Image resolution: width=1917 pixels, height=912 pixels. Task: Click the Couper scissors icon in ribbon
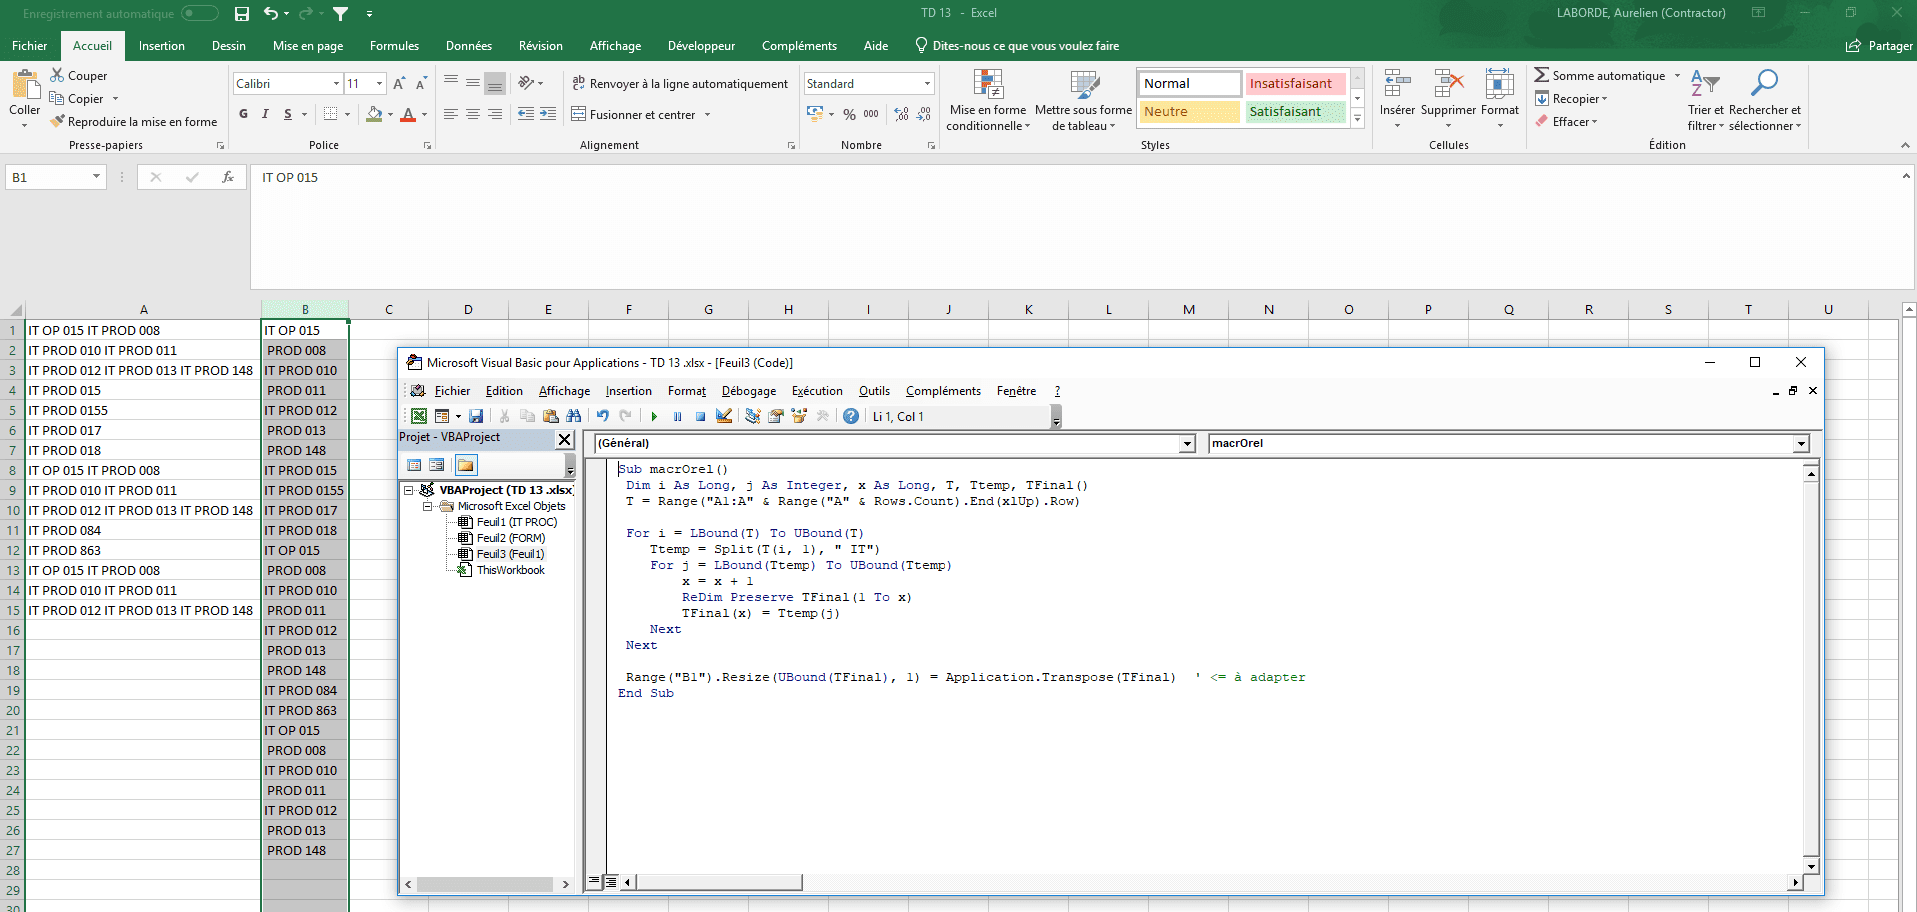tap(57, 76)
